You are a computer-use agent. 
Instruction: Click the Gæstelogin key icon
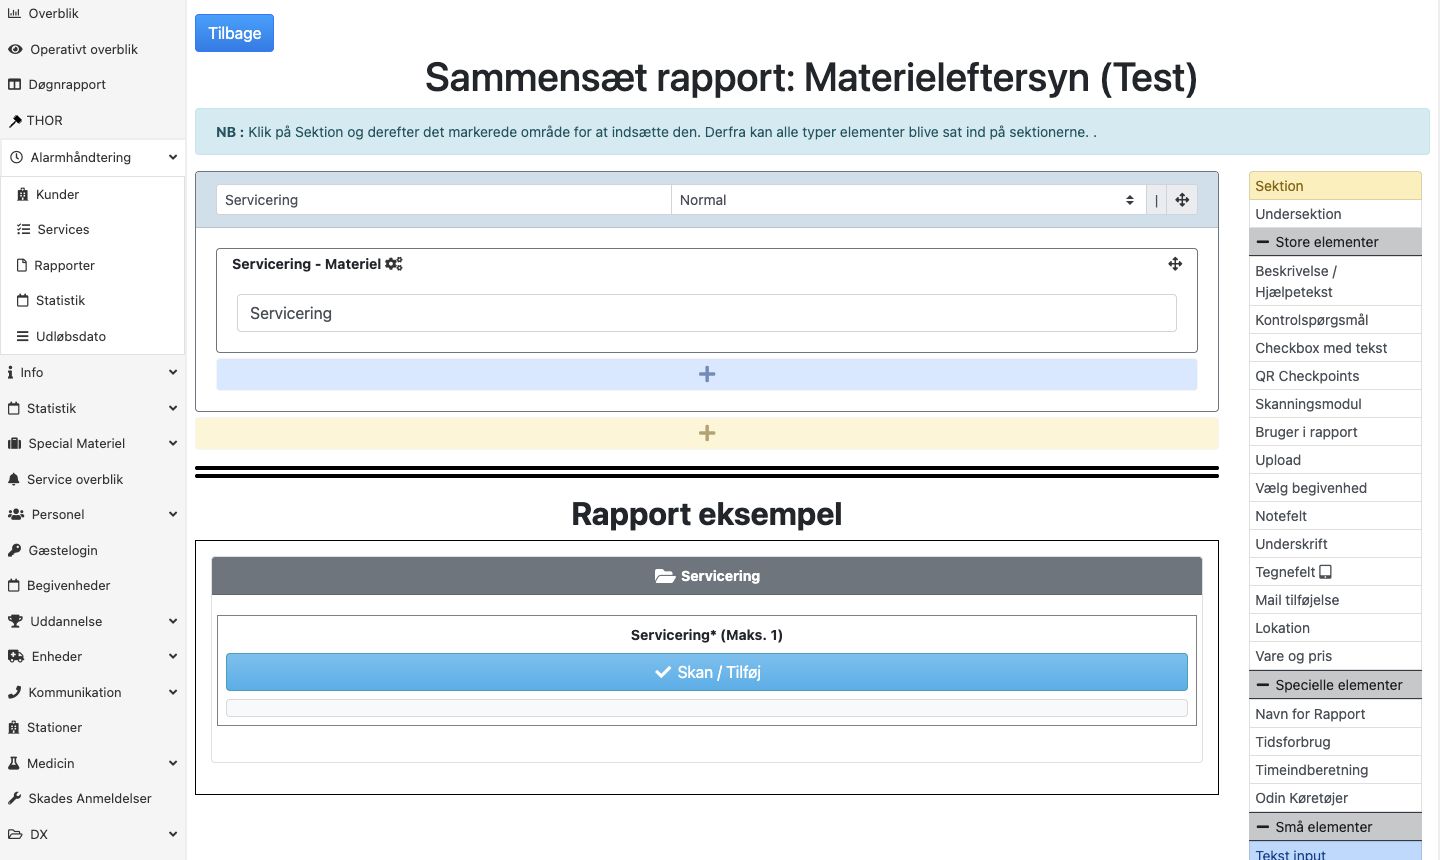14,551
